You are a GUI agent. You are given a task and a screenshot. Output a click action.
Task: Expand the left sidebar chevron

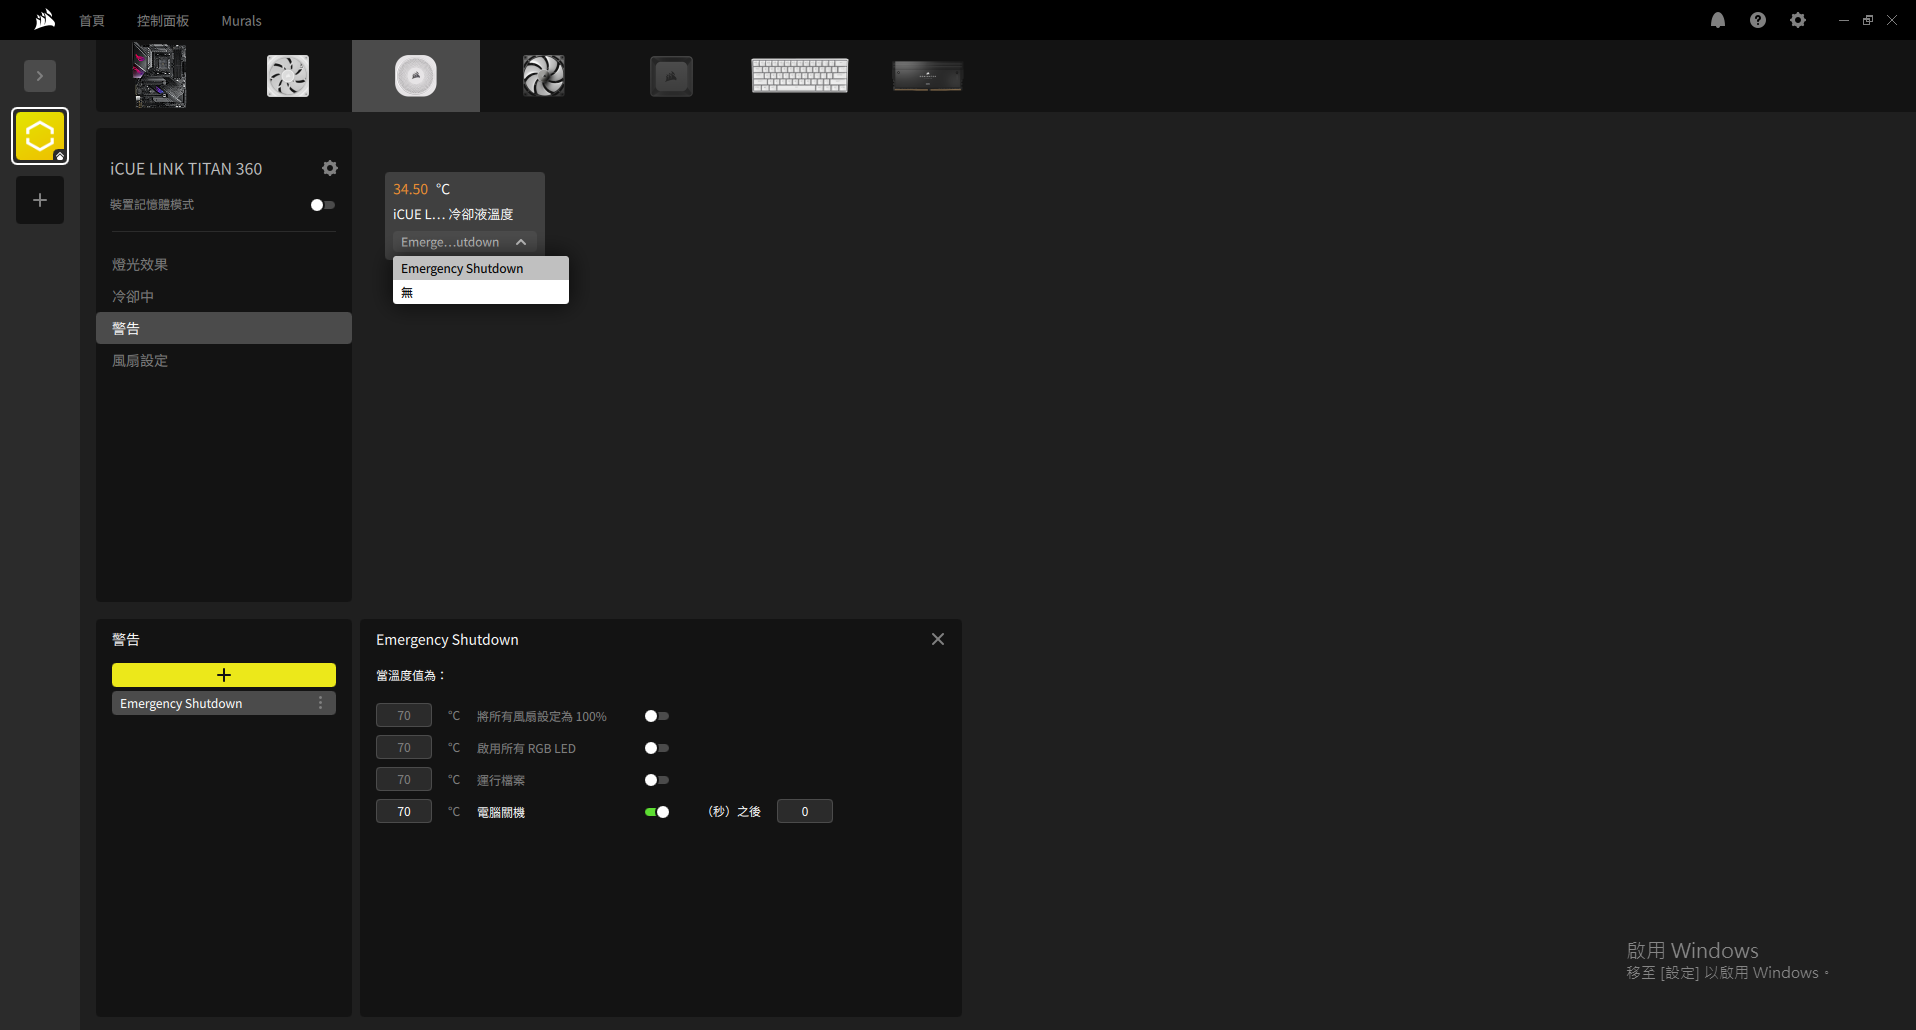(x=40, y=76)
